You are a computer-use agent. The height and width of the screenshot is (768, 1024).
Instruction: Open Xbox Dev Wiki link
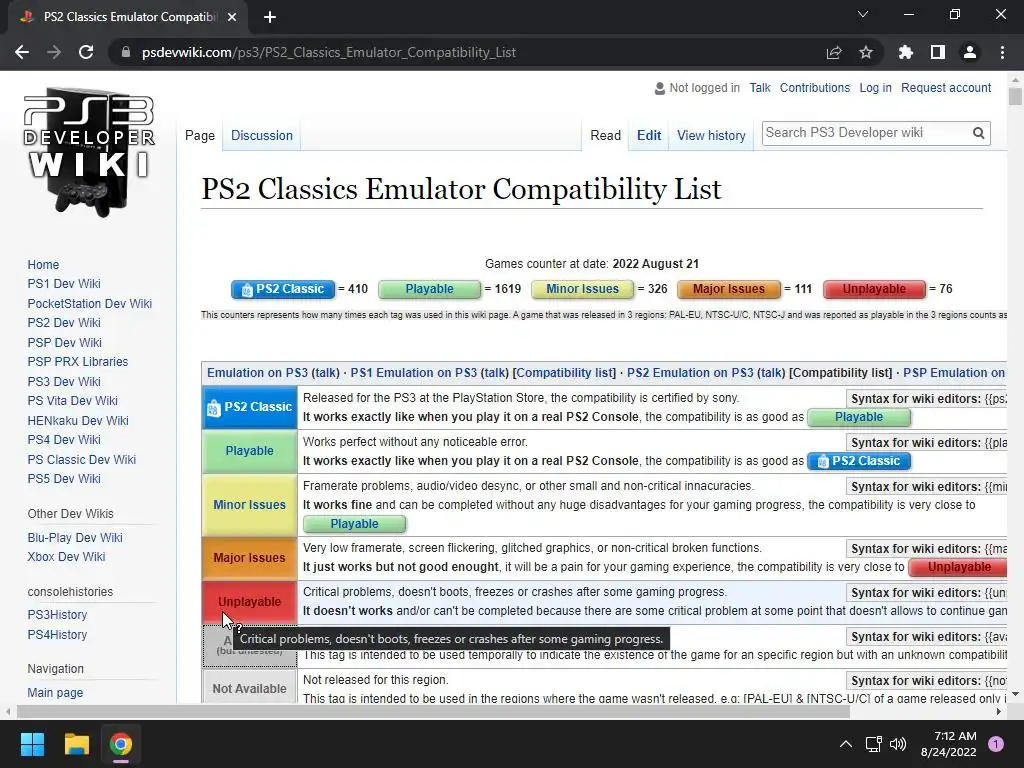[x=67, y=556]
